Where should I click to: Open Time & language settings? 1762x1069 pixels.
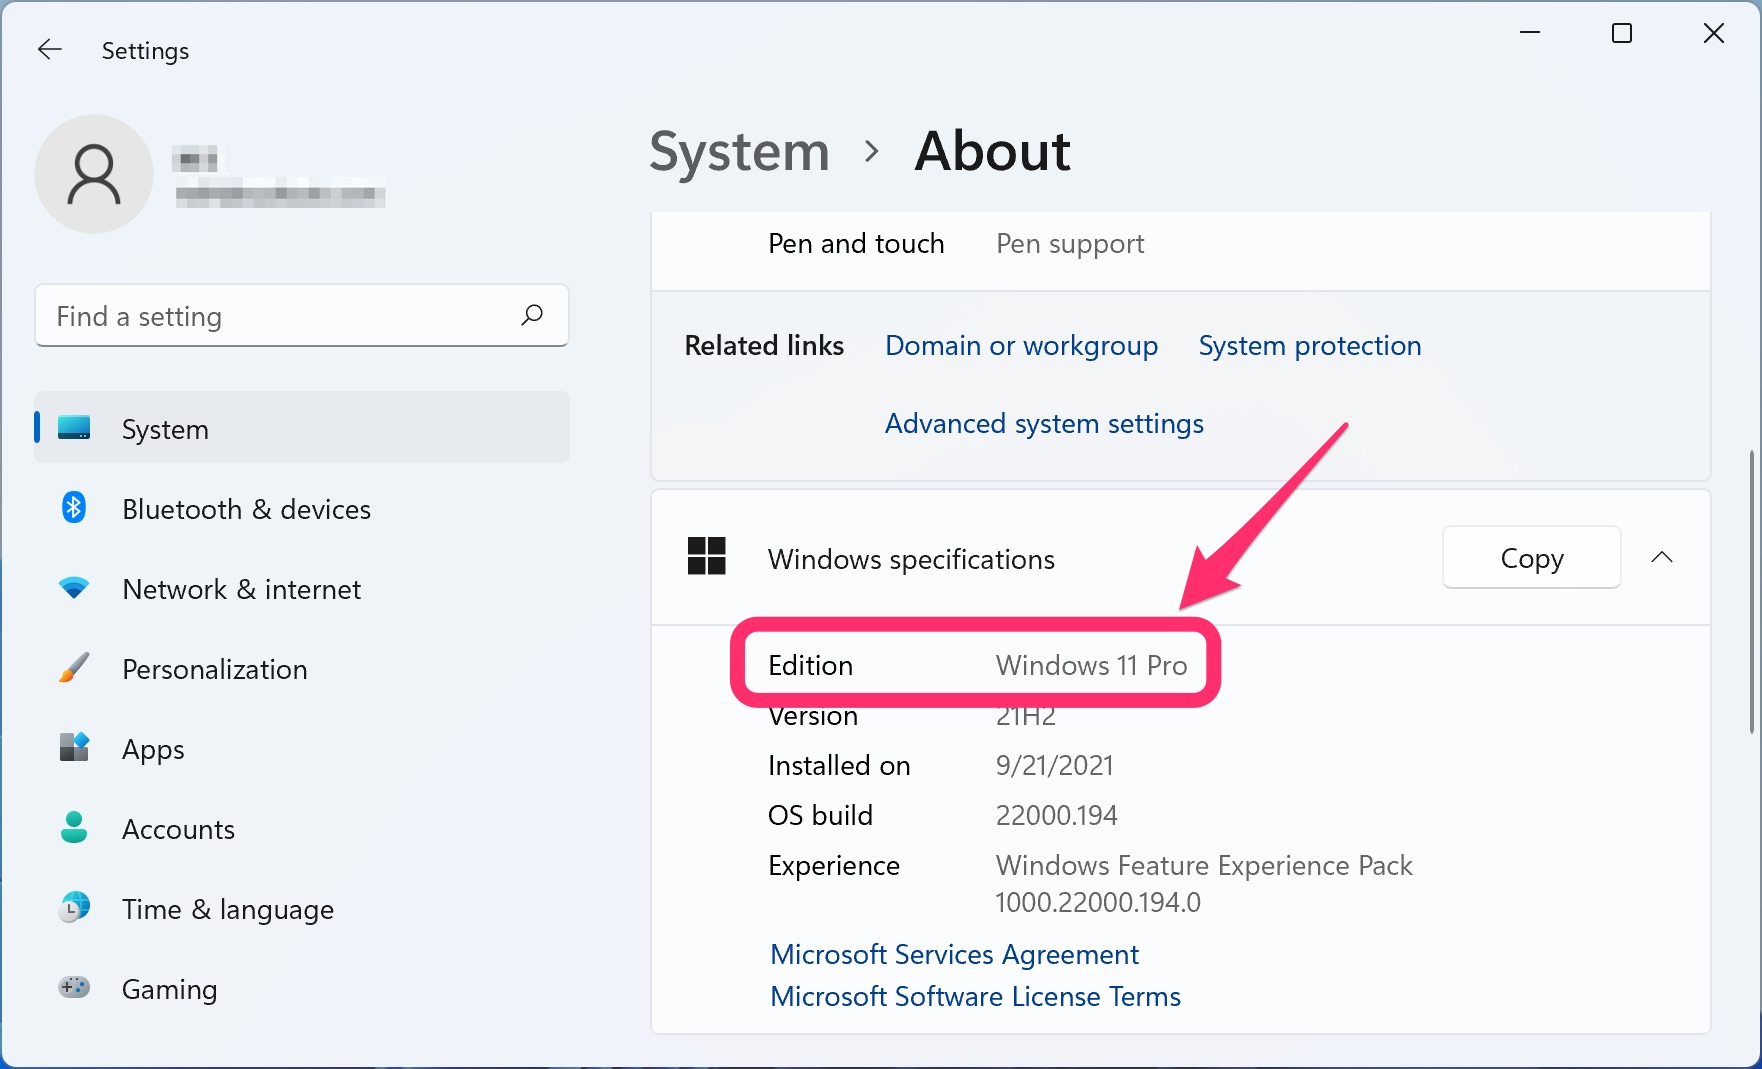(x=302, y=908)
